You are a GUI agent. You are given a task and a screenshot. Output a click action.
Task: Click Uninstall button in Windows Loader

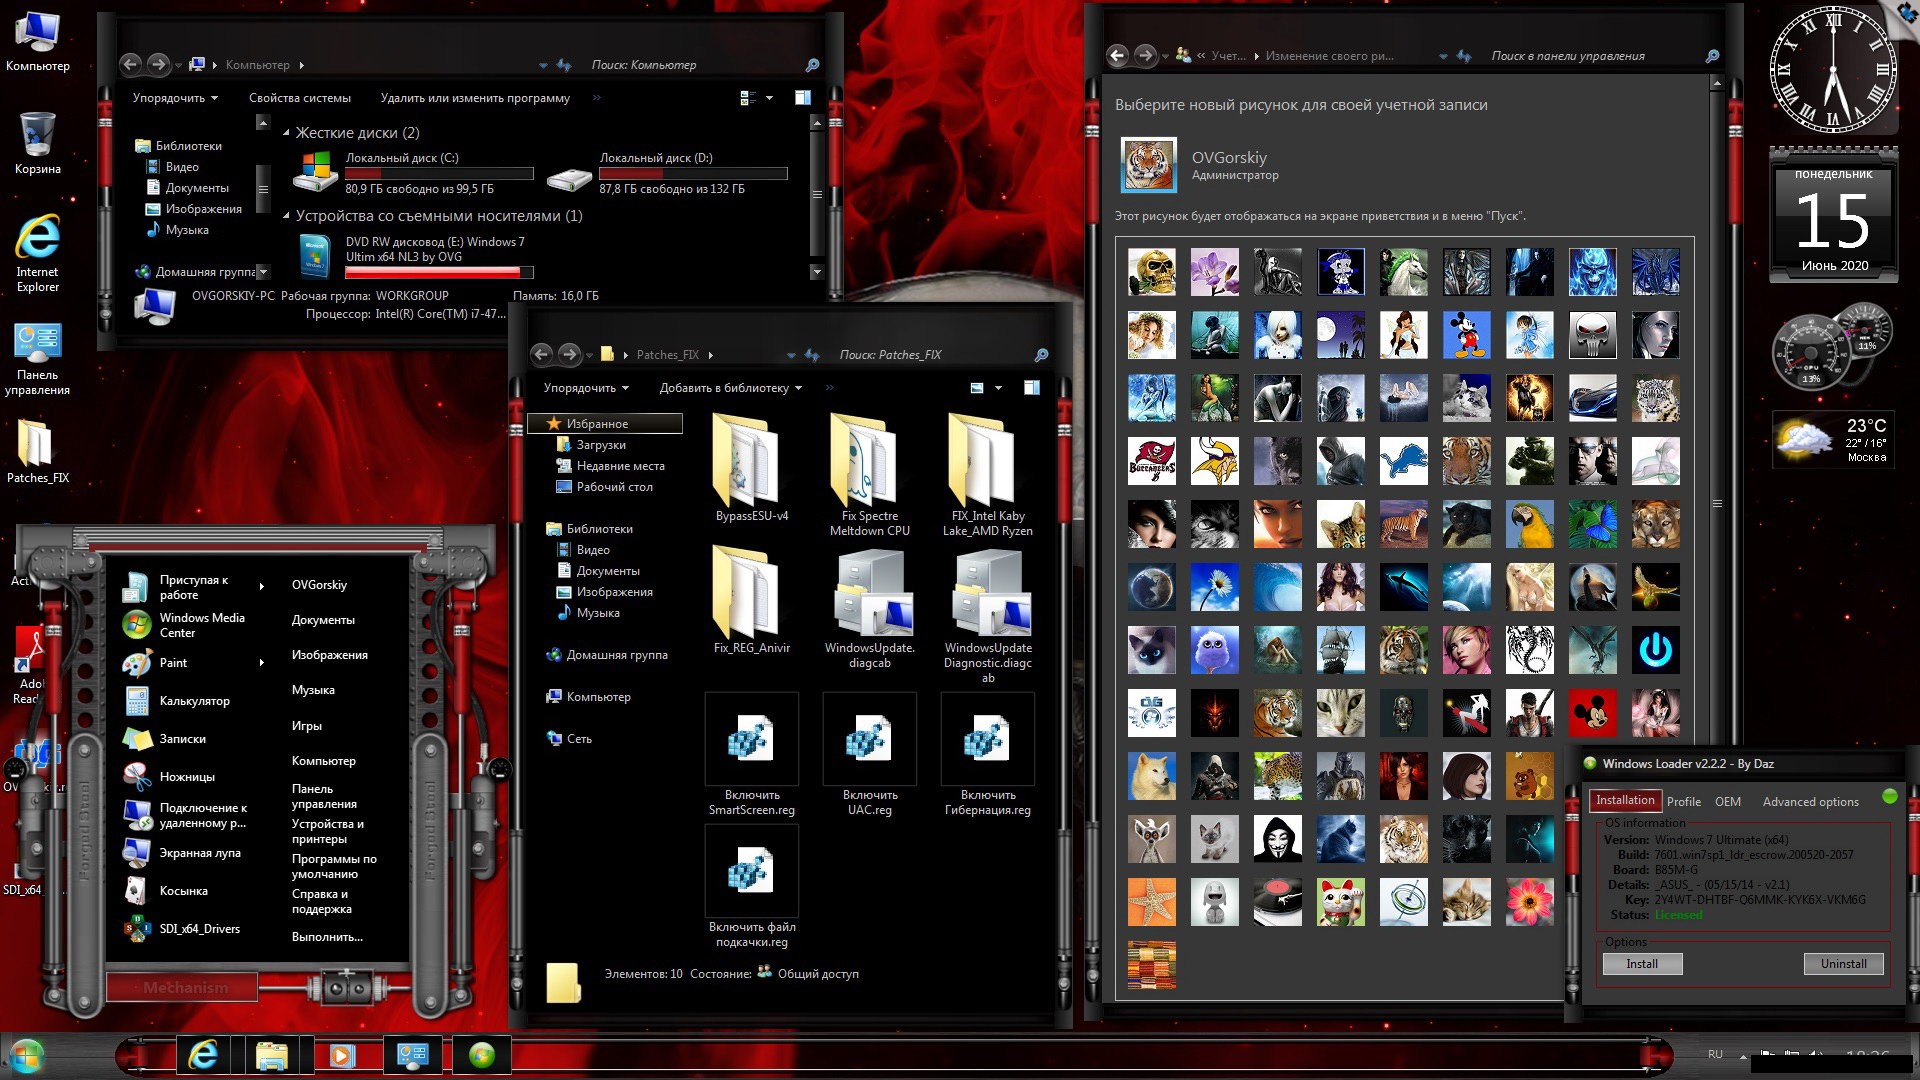tap(1842, 964)
